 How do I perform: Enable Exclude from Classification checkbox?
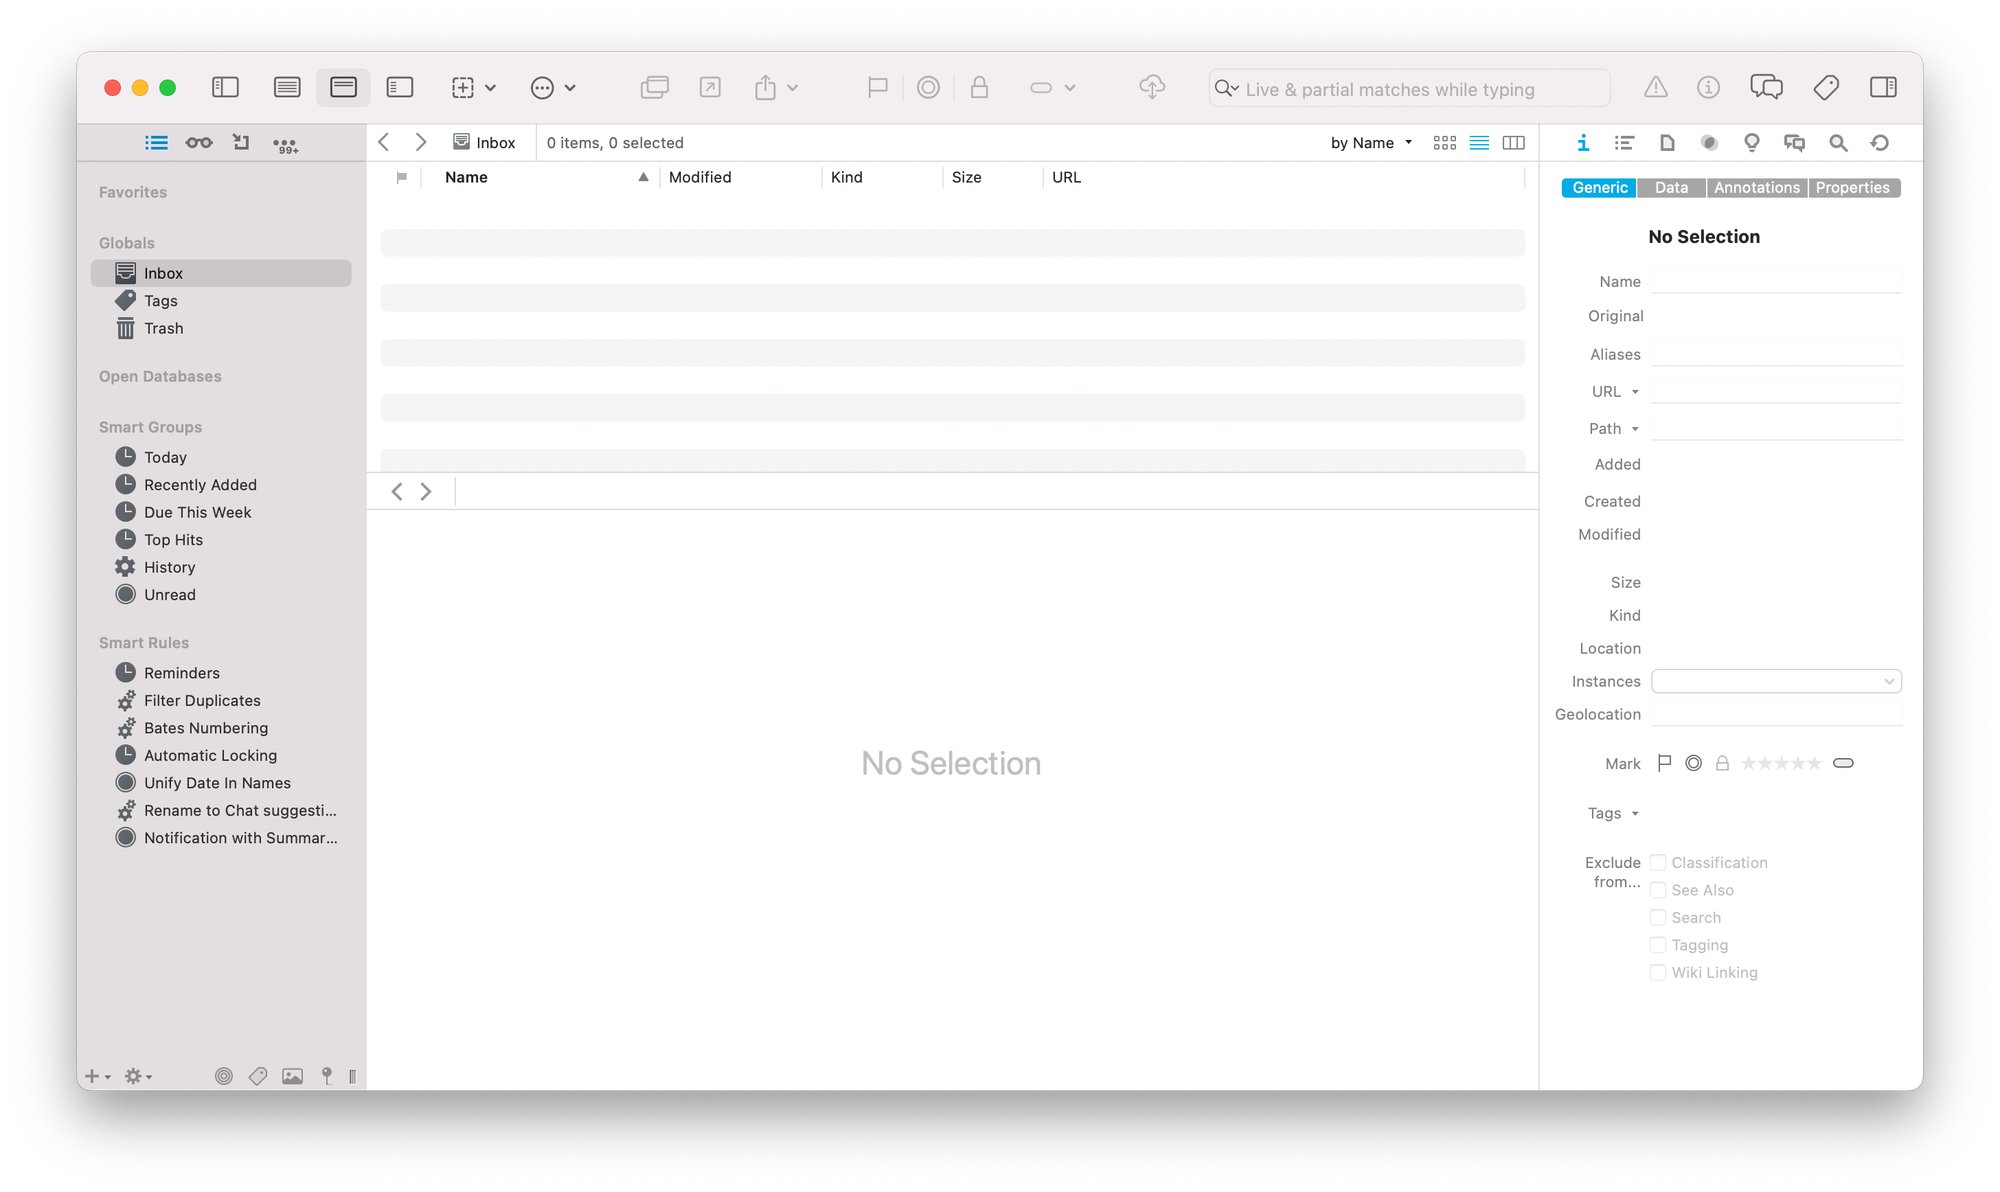tap(1658, 862)
